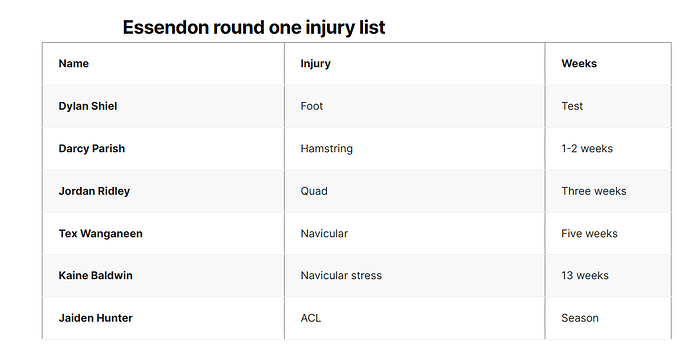Viewport: 690px width, 363px height.
Task: Click the 'Season' weeks cell
Action: pos(608,318)
